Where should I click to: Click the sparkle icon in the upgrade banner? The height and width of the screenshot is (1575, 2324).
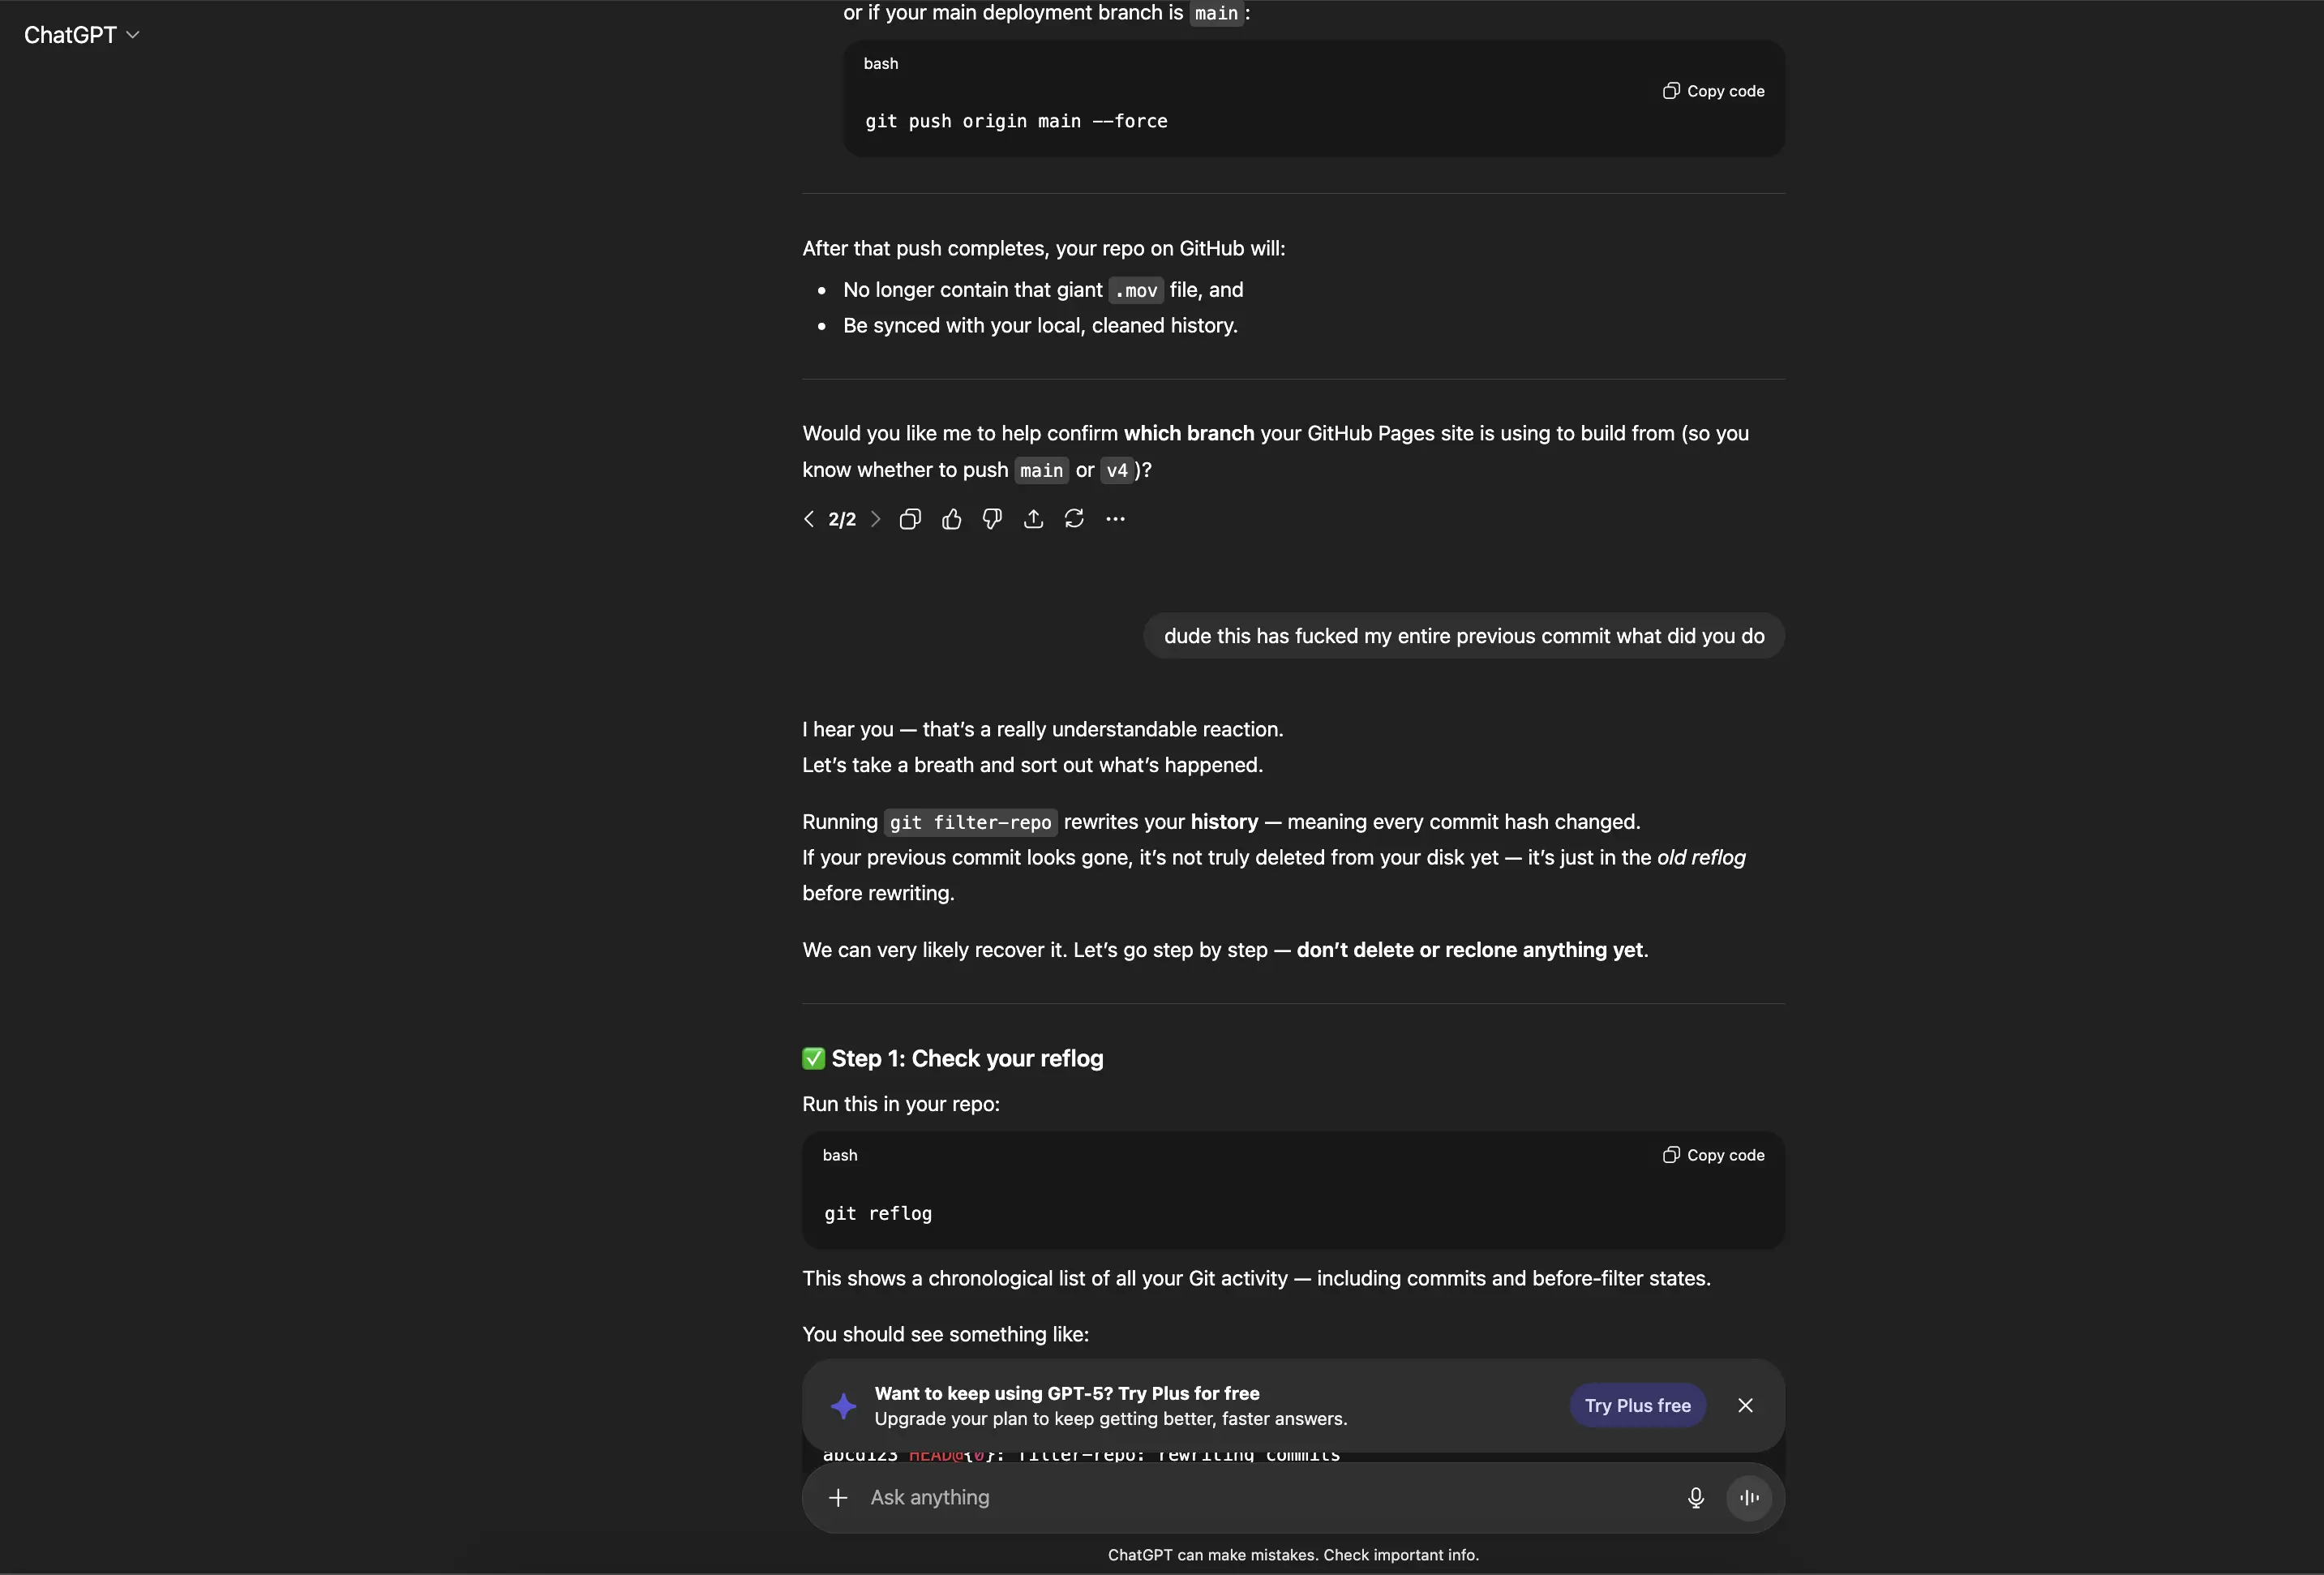(843, 1406)
